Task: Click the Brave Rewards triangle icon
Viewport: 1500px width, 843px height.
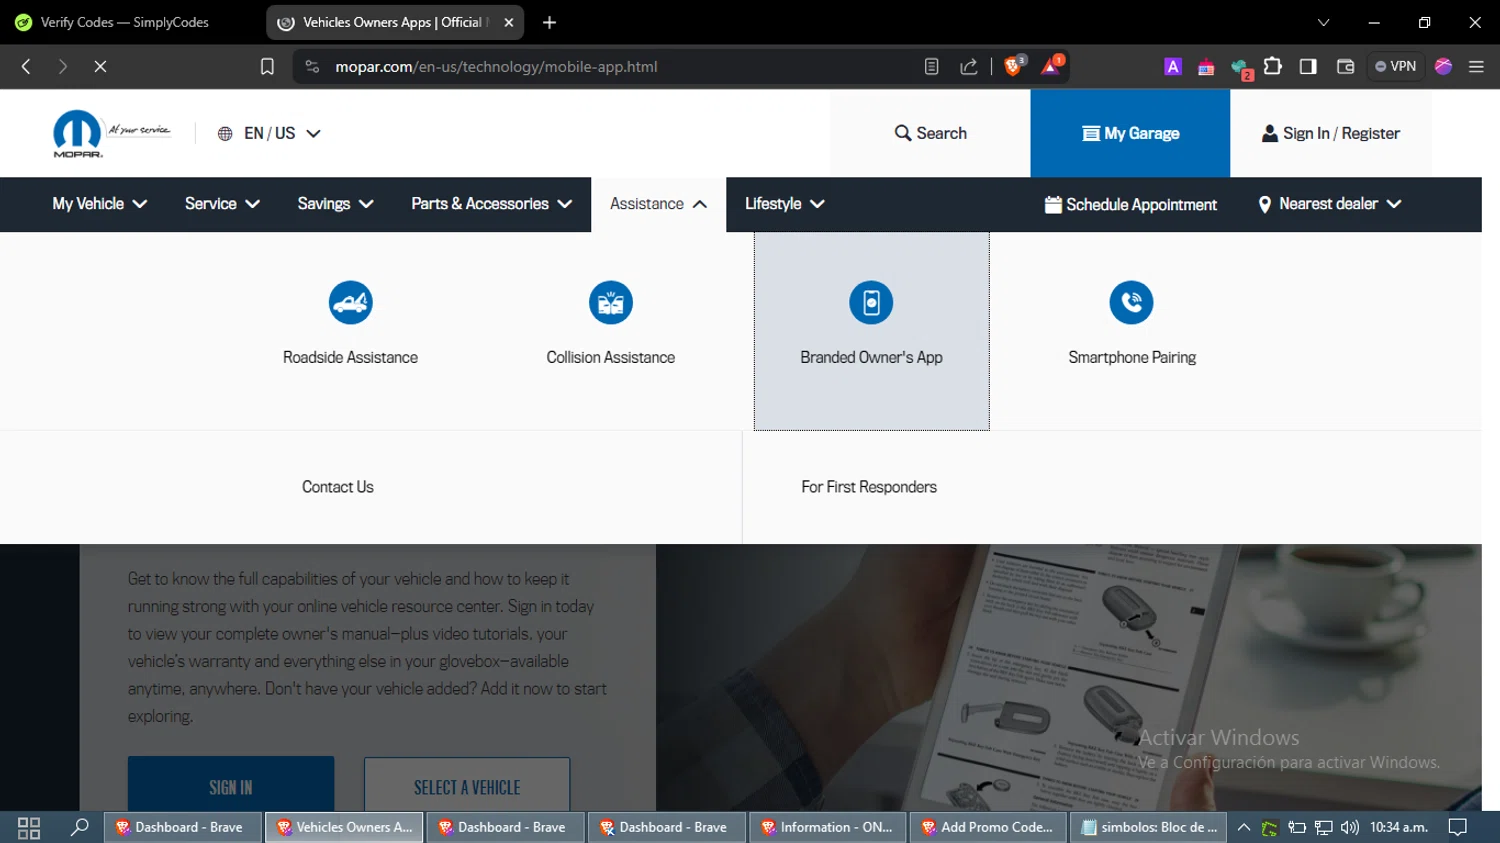Action: click(x=1052, y=66)
